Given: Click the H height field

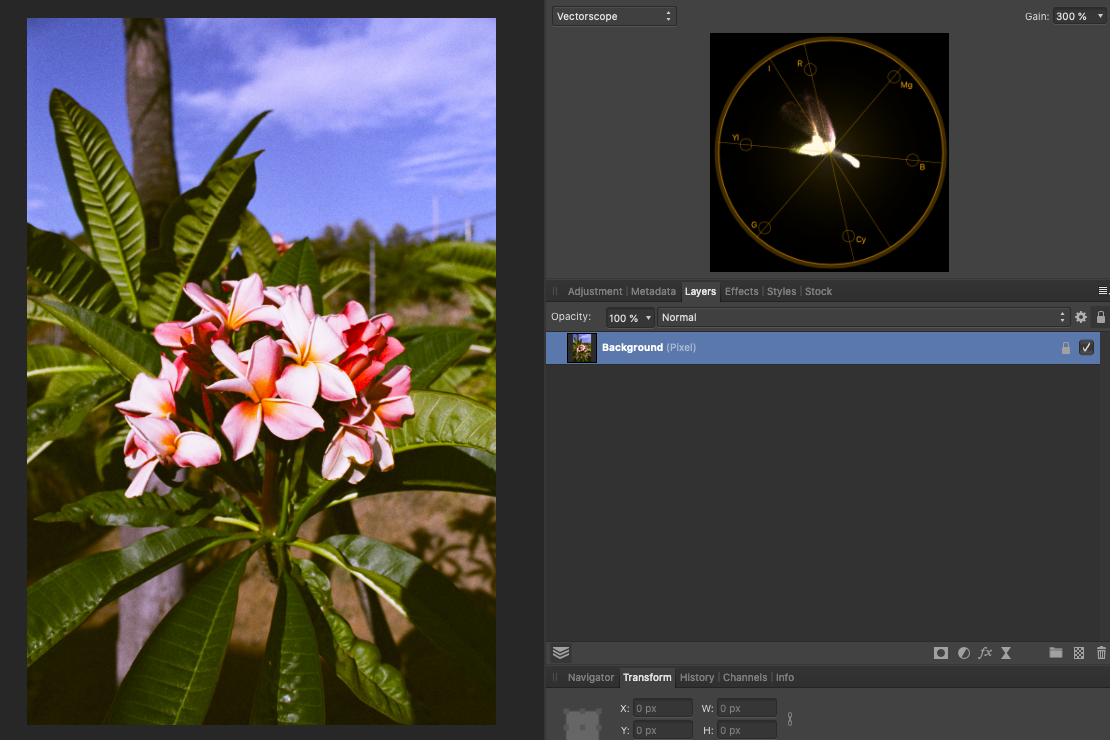Looking at the screenshot, I should [x=747, y=730].
